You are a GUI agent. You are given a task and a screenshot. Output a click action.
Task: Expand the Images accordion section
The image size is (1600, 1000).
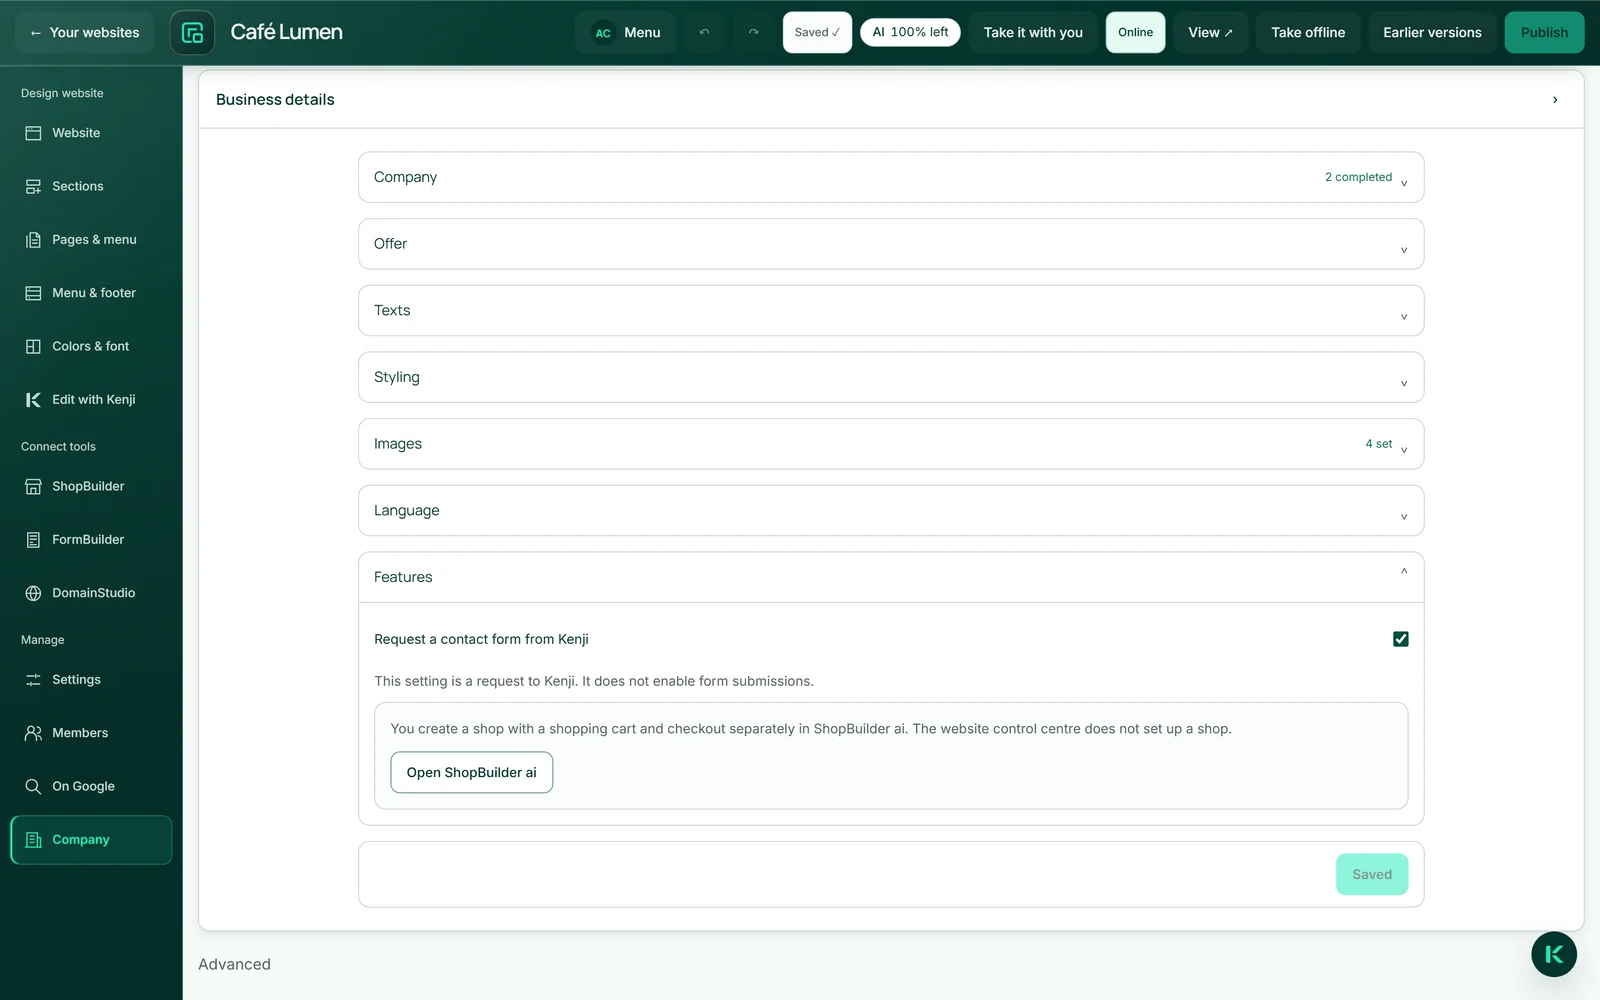(891, 444)
